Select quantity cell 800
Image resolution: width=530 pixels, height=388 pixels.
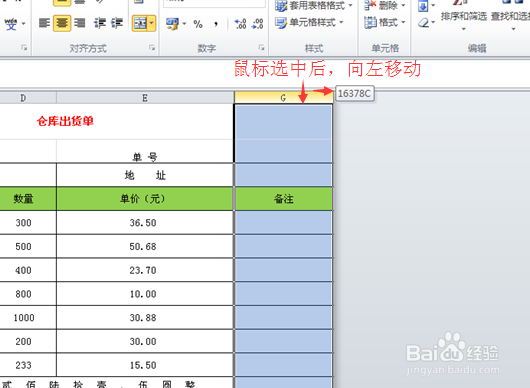28,294
